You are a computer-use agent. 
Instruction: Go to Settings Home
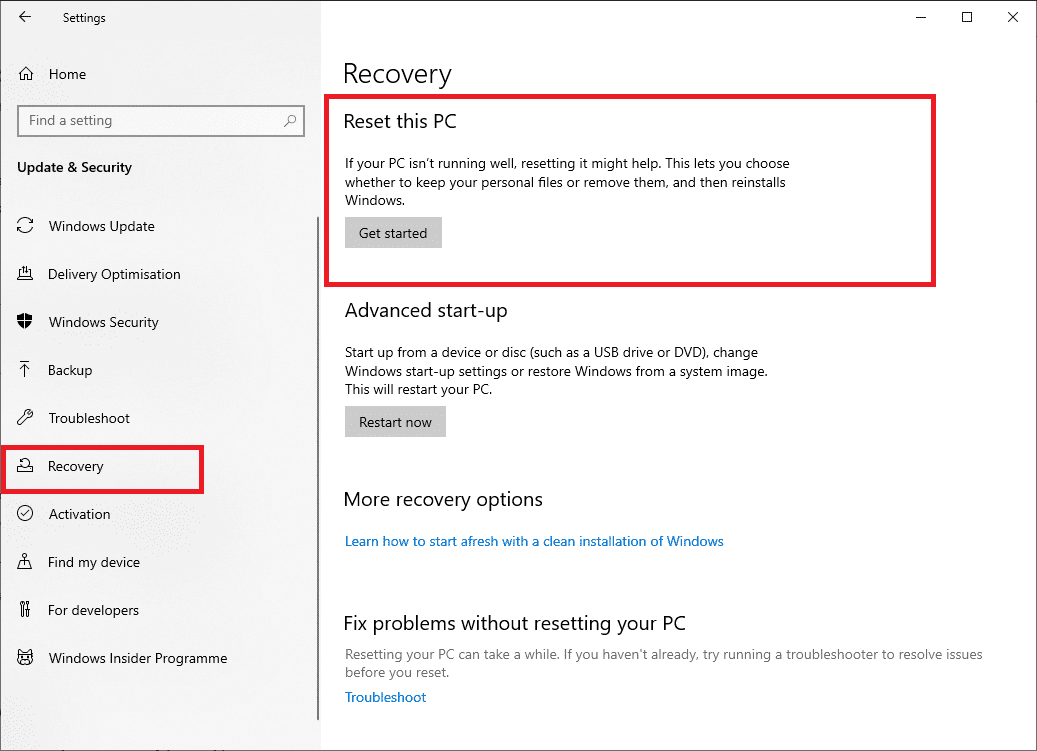tap(67, 74)
